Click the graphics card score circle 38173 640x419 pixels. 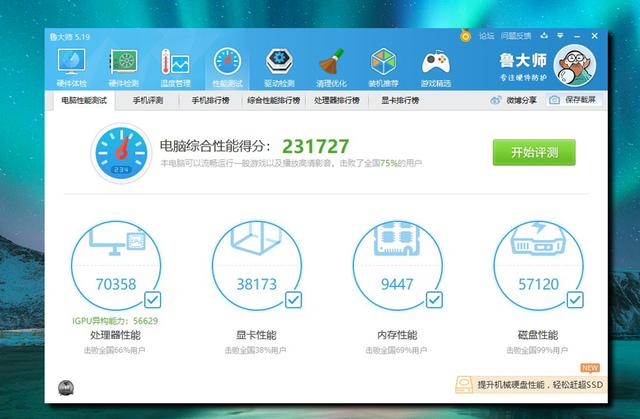coord(257,266)
